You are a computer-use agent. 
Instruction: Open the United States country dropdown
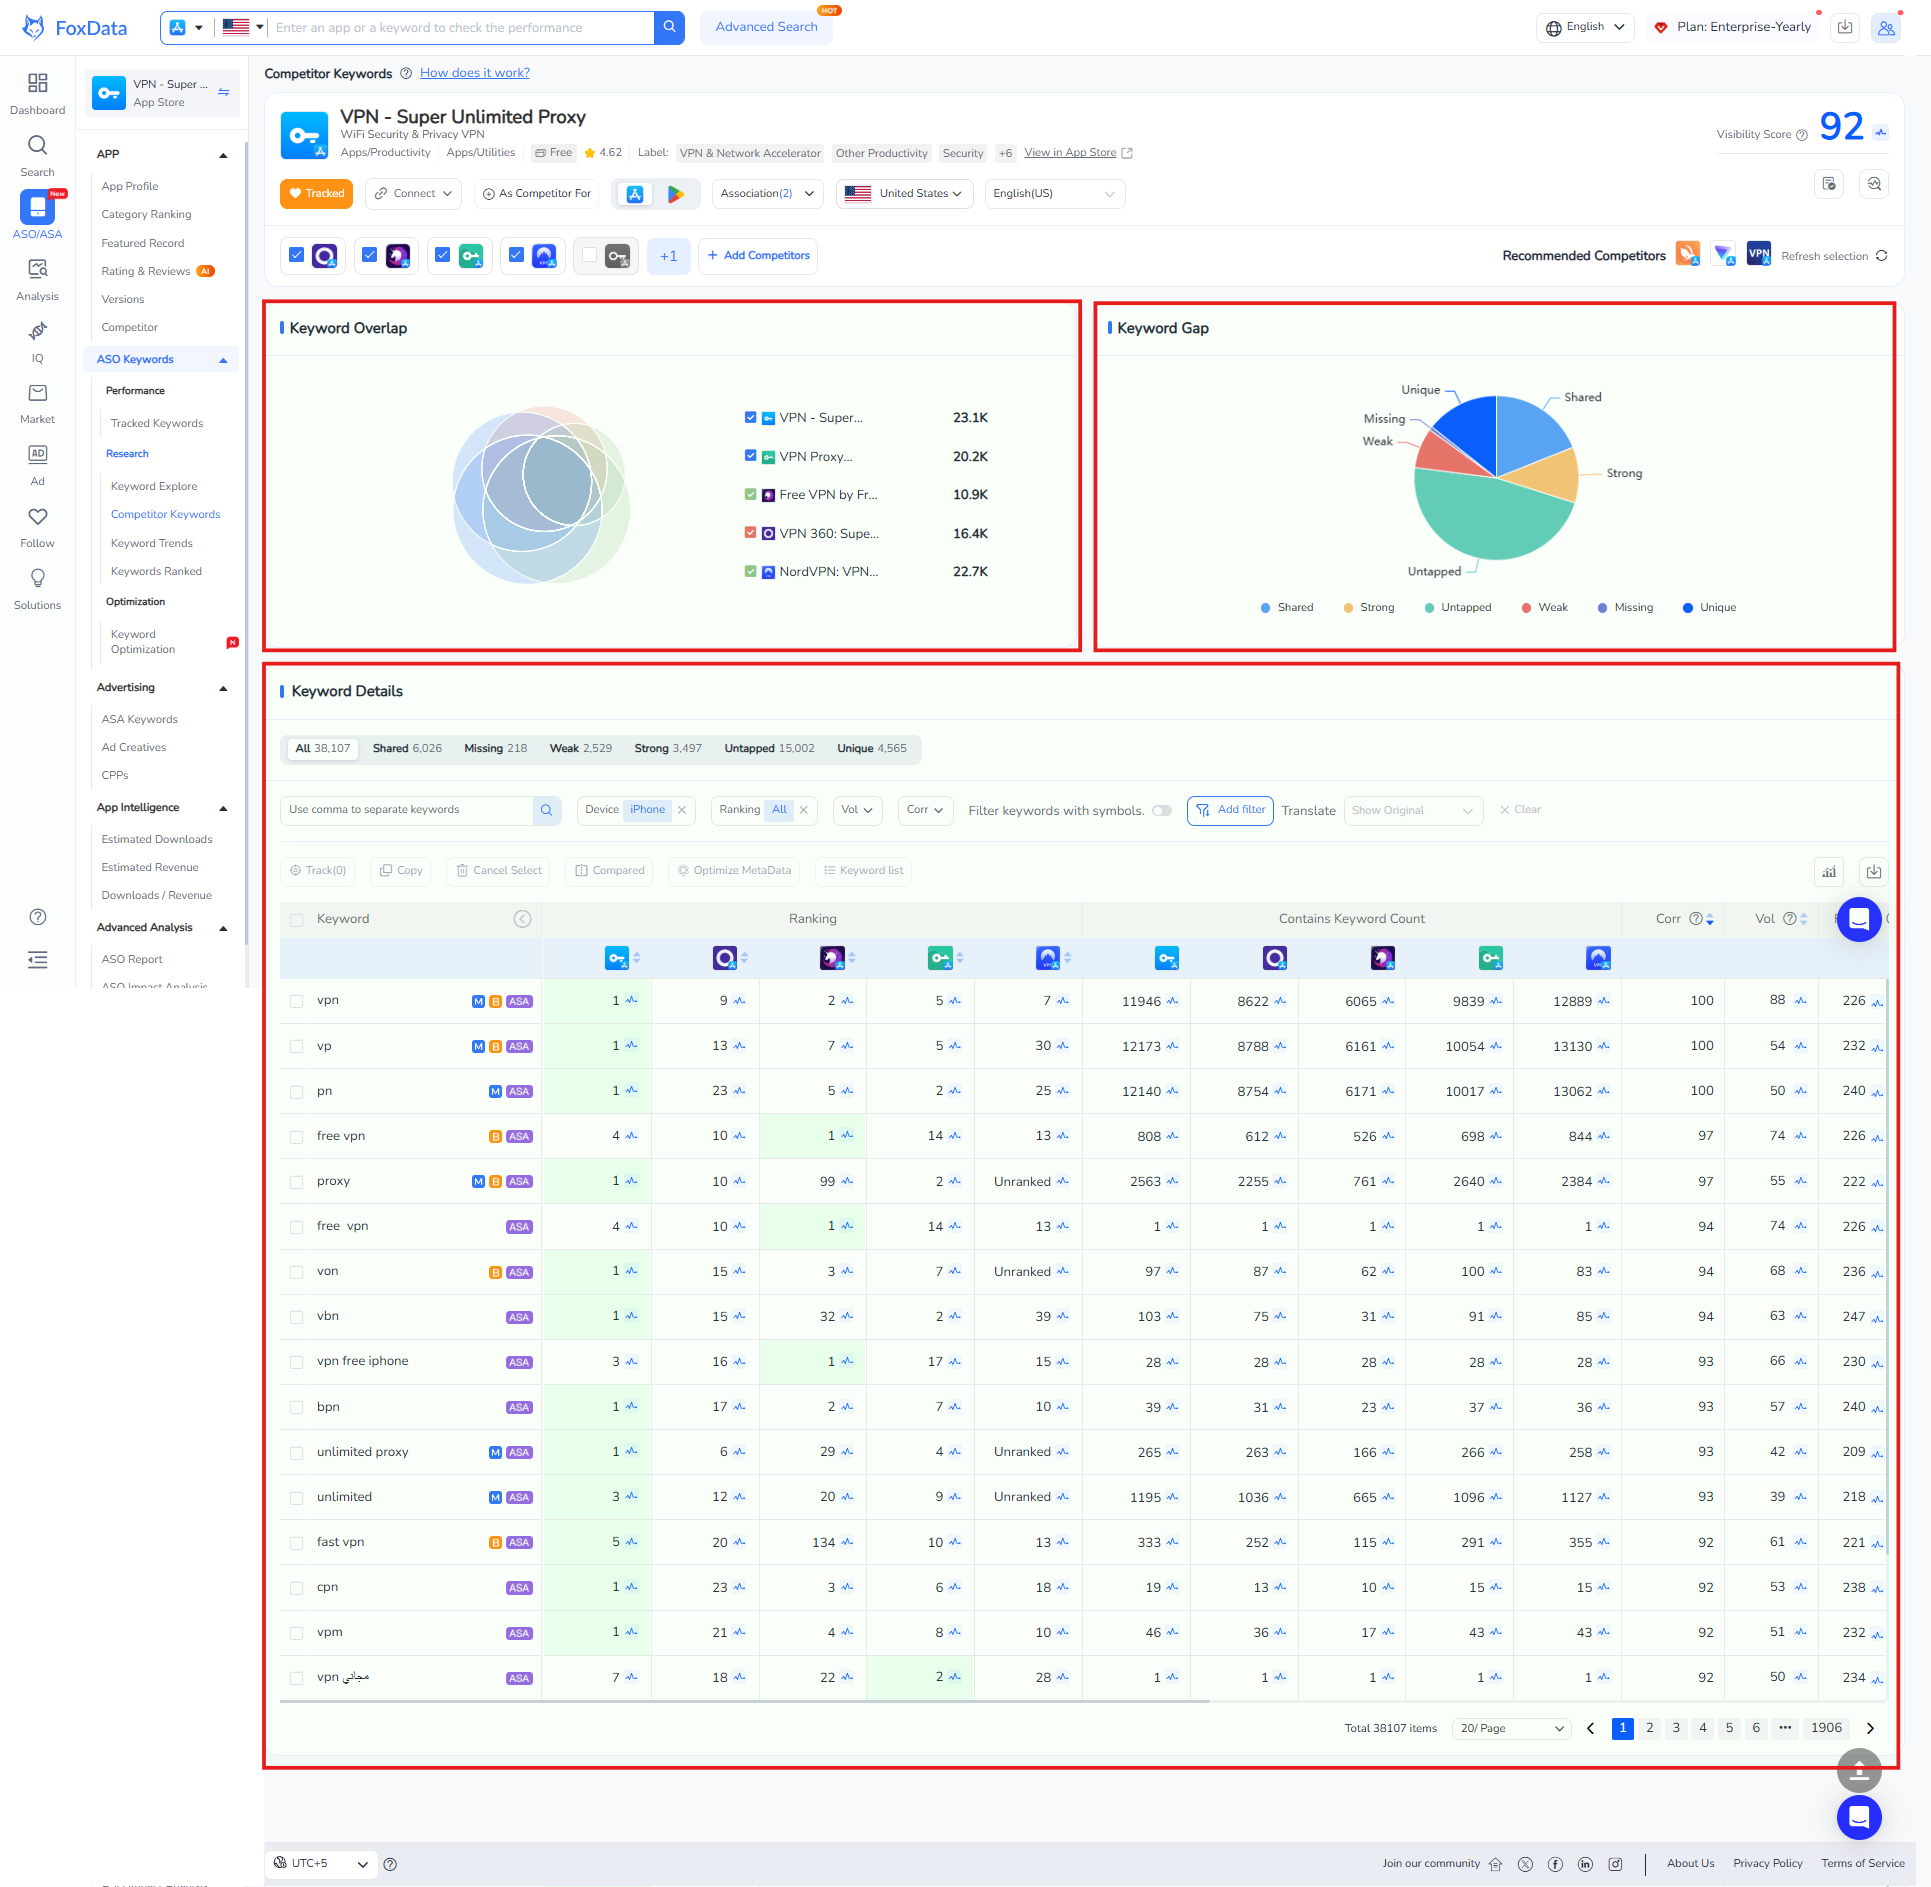904,194
